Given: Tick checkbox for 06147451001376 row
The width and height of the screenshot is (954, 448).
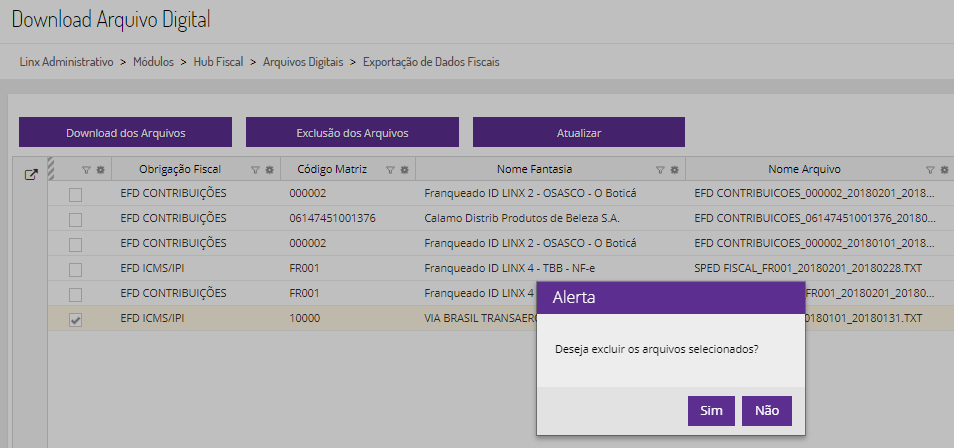Looking at the screenshot, I should coord(75,219).
